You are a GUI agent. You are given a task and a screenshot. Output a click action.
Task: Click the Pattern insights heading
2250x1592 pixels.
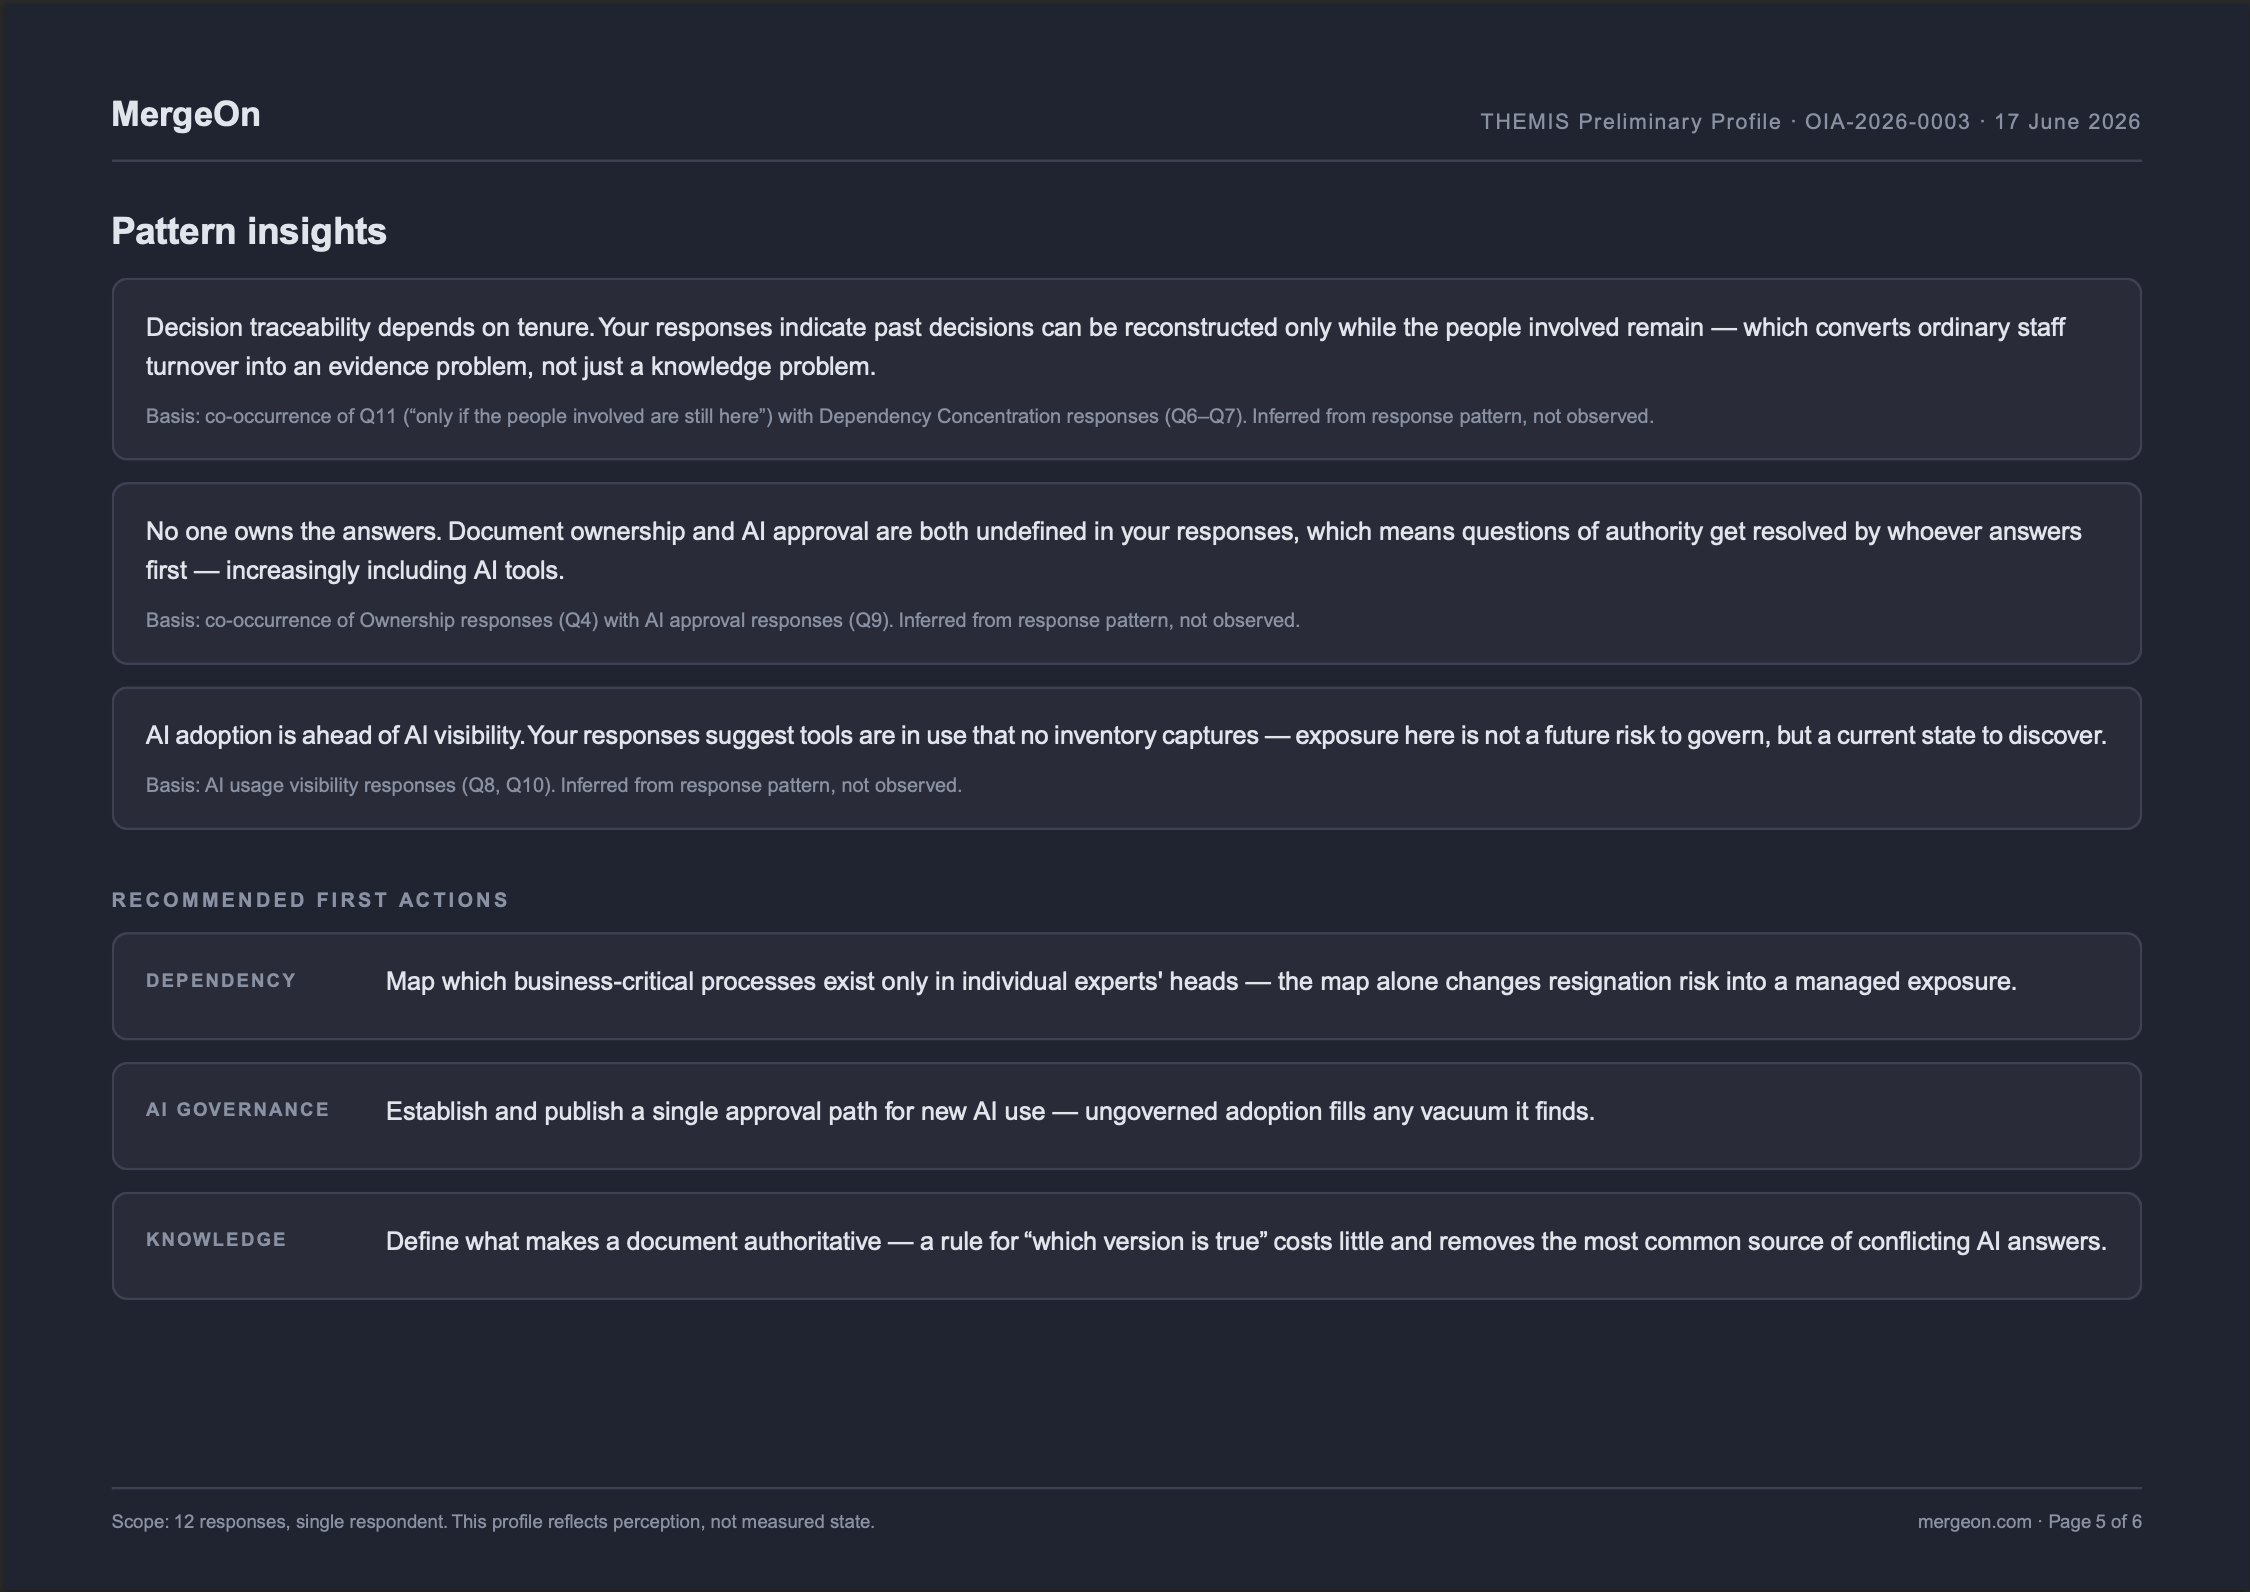pos(249,231)
